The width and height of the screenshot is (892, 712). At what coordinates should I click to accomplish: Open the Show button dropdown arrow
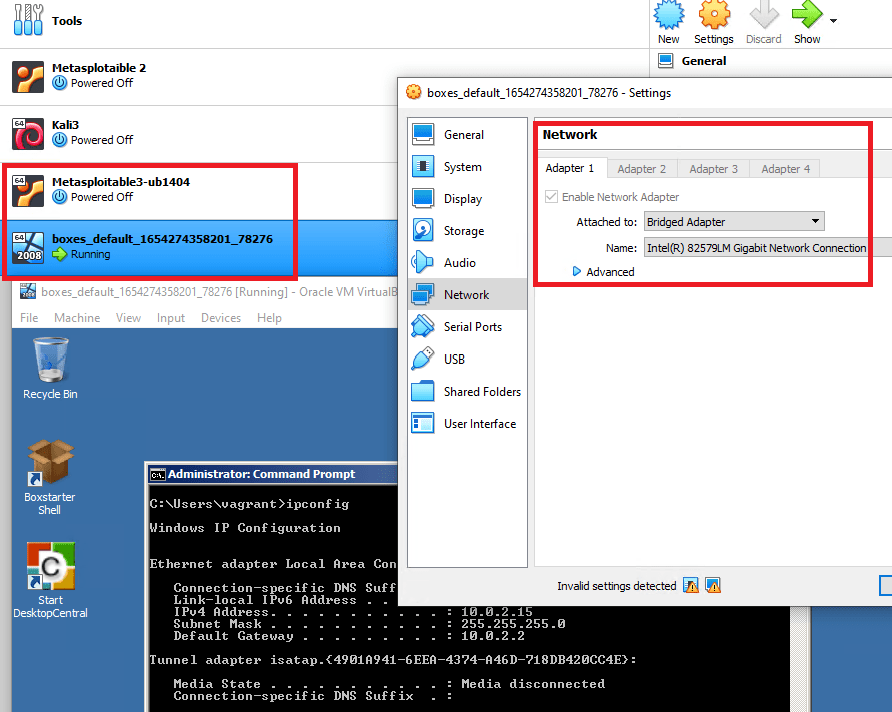point(833,21)
